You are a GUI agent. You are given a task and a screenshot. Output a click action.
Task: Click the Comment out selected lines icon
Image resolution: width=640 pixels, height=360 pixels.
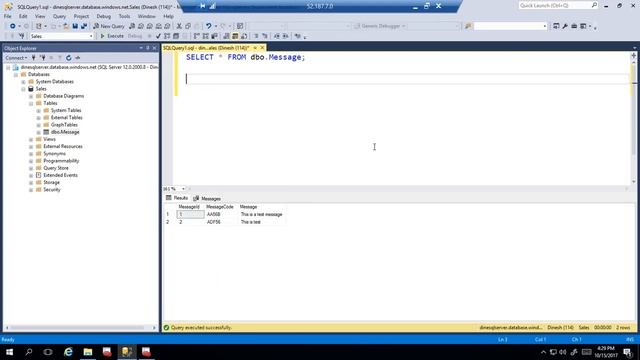coord(256,36)
